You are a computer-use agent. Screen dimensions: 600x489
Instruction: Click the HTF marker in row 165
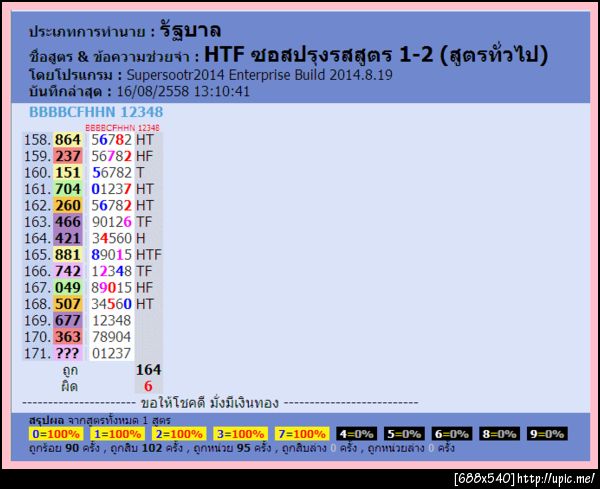(x=149, y=255)
